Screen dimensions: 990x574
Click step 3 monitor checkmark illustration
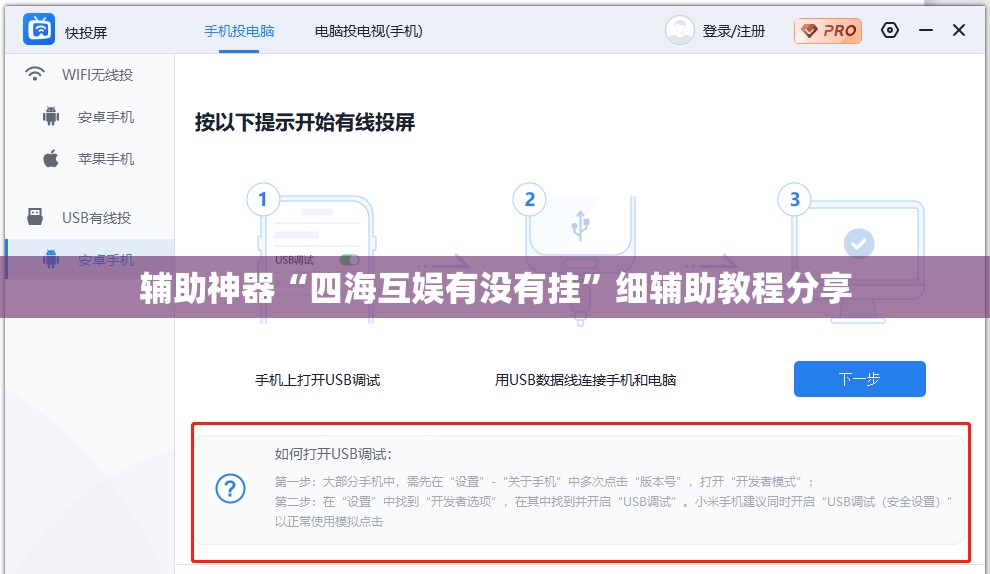[852, 253]
